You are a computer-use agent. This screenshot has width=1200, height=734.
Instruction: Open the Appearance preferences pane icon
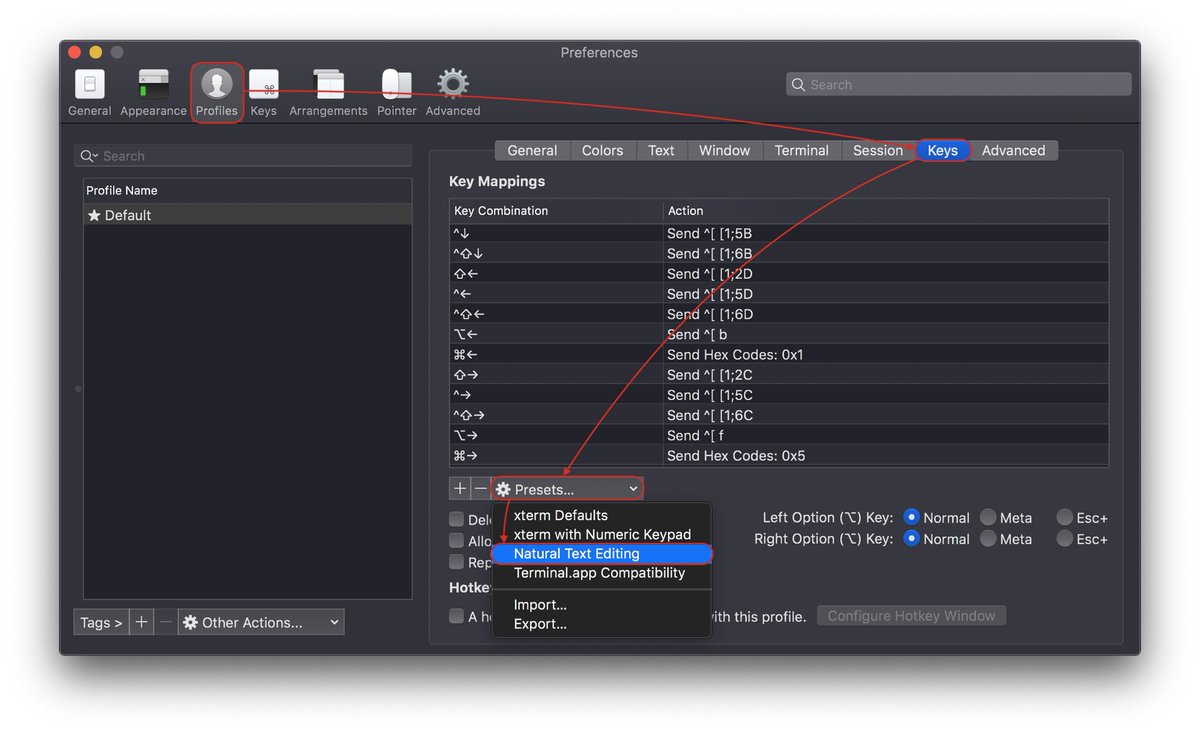click(x=153, y=84)
